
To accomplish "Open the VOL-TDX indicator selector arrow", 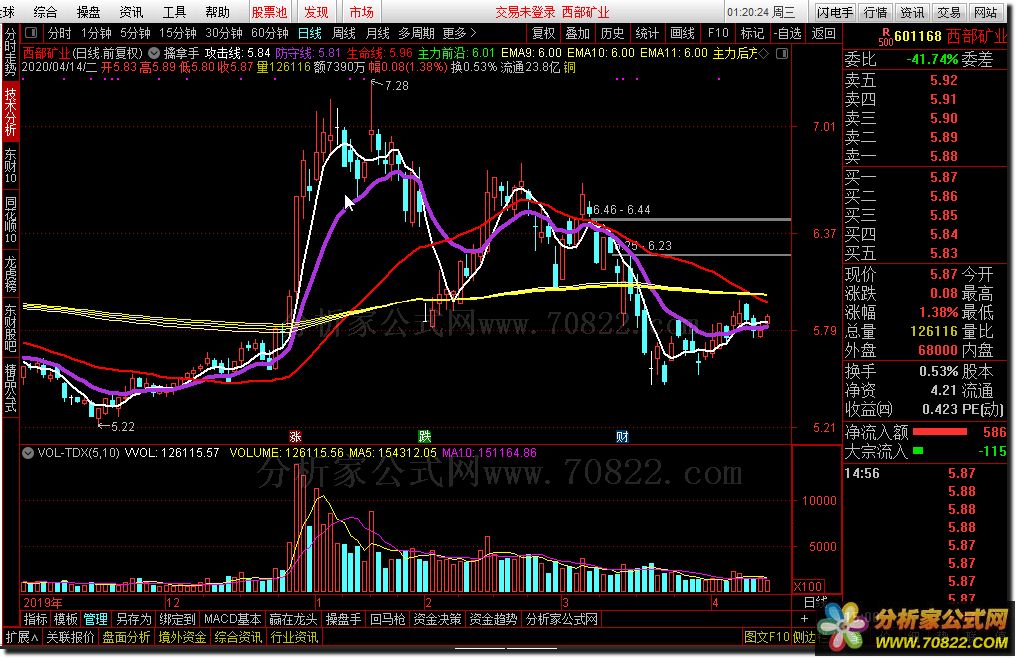I will pos(28,453).
